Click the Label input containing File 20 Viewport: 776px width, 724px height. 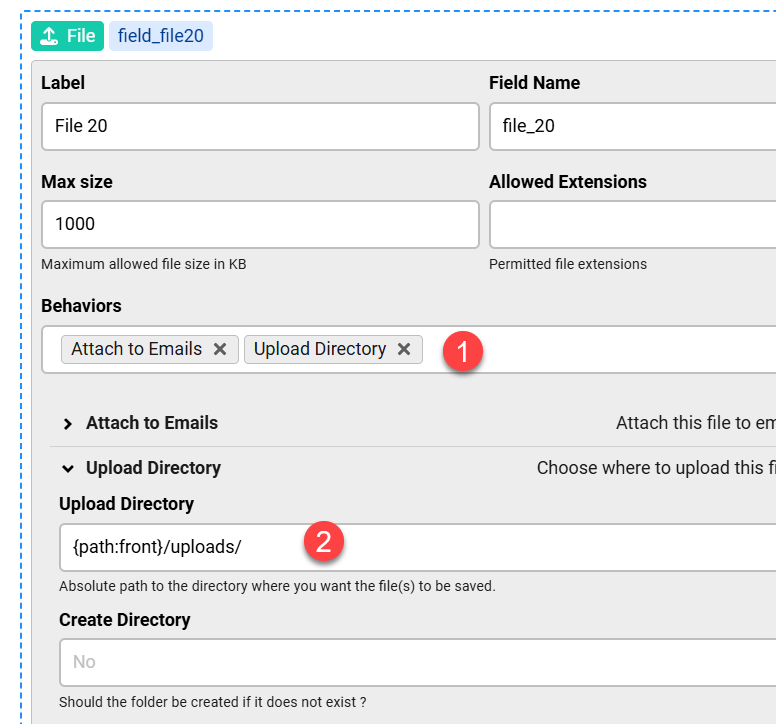[260, 126]
